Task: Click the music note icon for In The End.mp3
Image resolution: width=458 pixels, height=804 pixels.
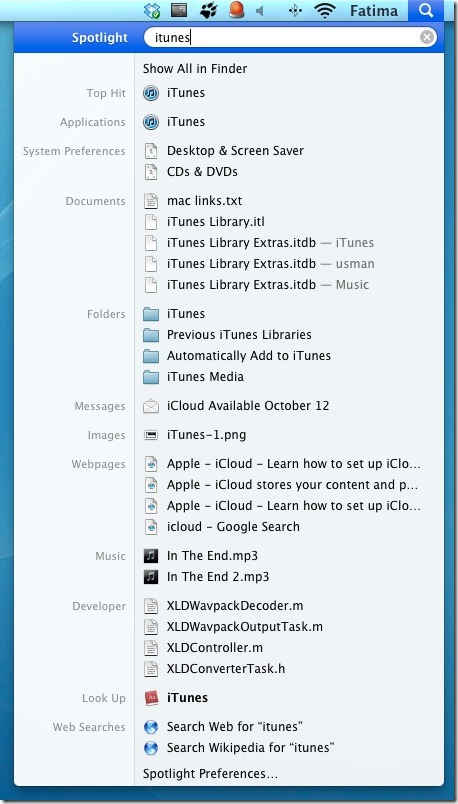Action: point(151,556)
